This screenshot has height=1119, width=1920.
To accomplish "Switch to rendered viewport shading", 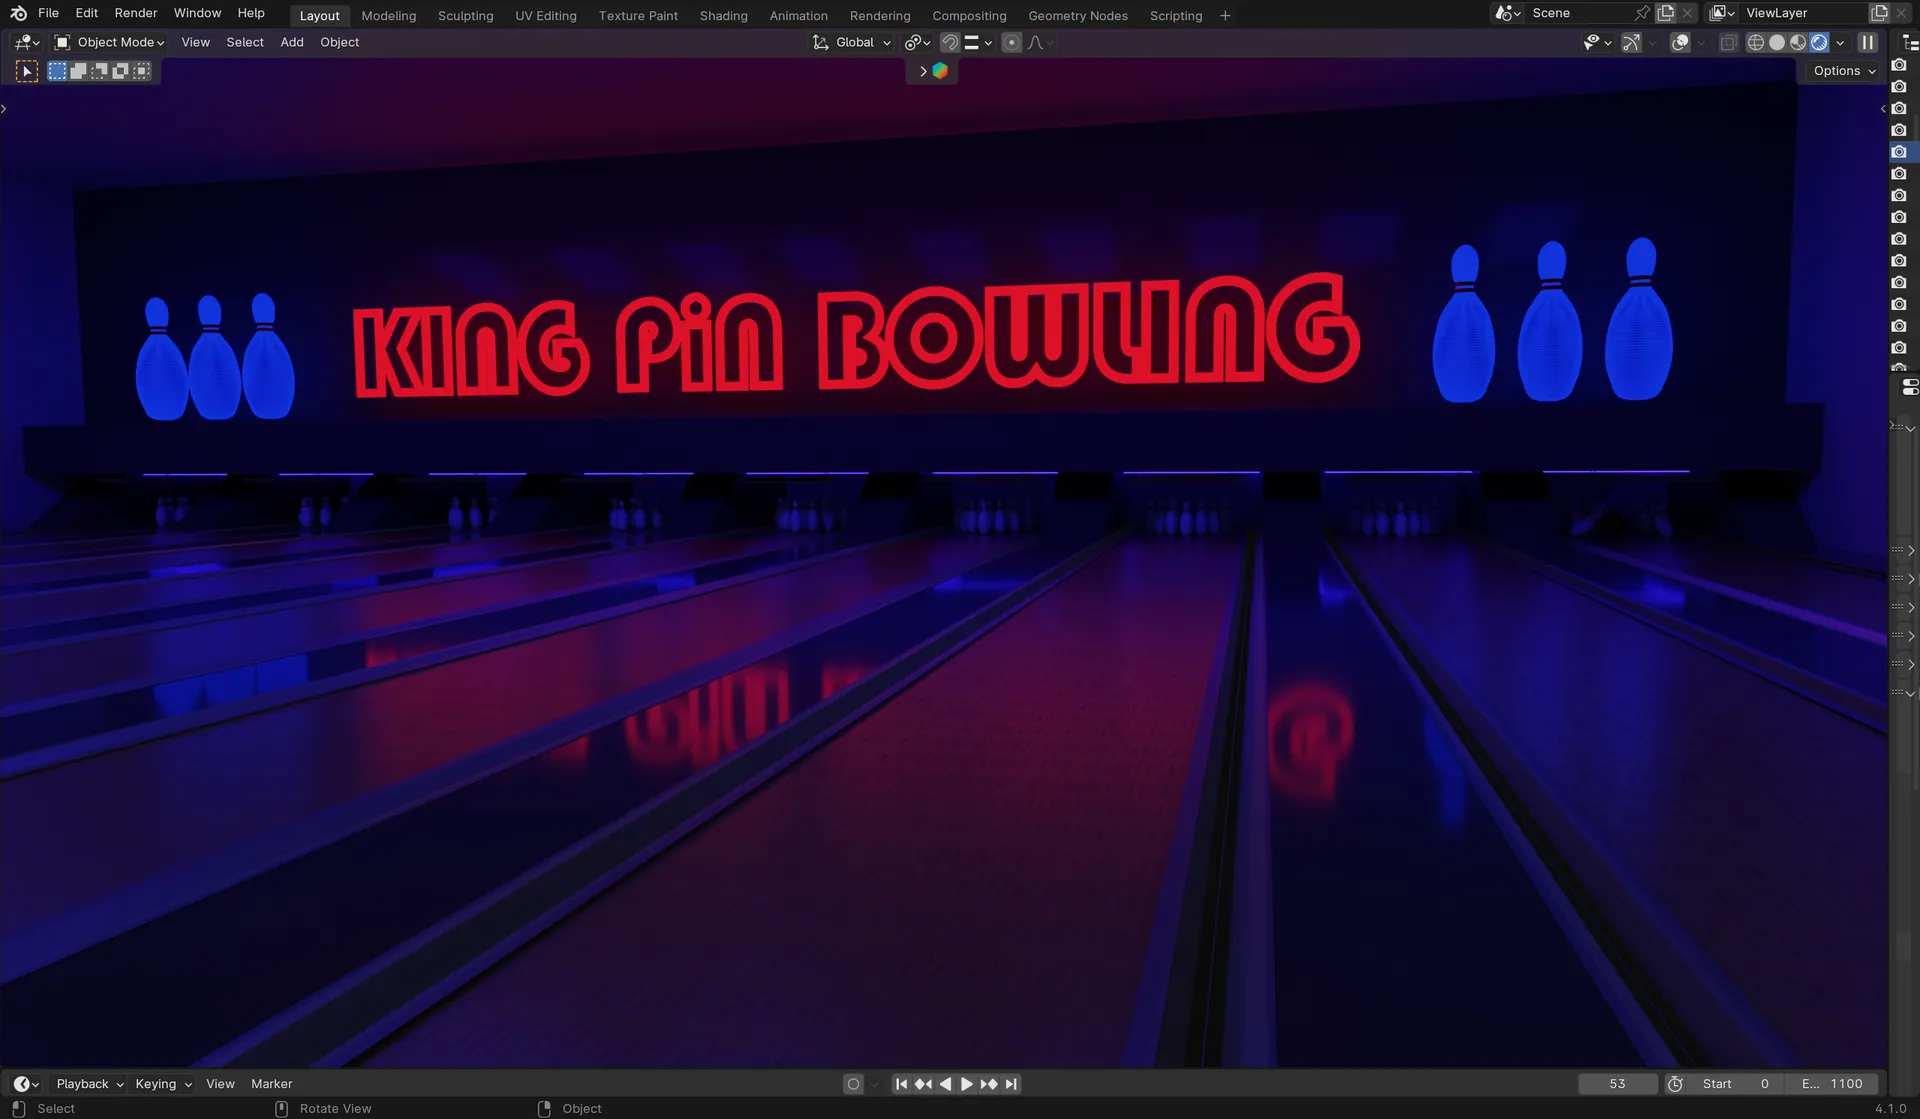I will tap(1819, 42).
